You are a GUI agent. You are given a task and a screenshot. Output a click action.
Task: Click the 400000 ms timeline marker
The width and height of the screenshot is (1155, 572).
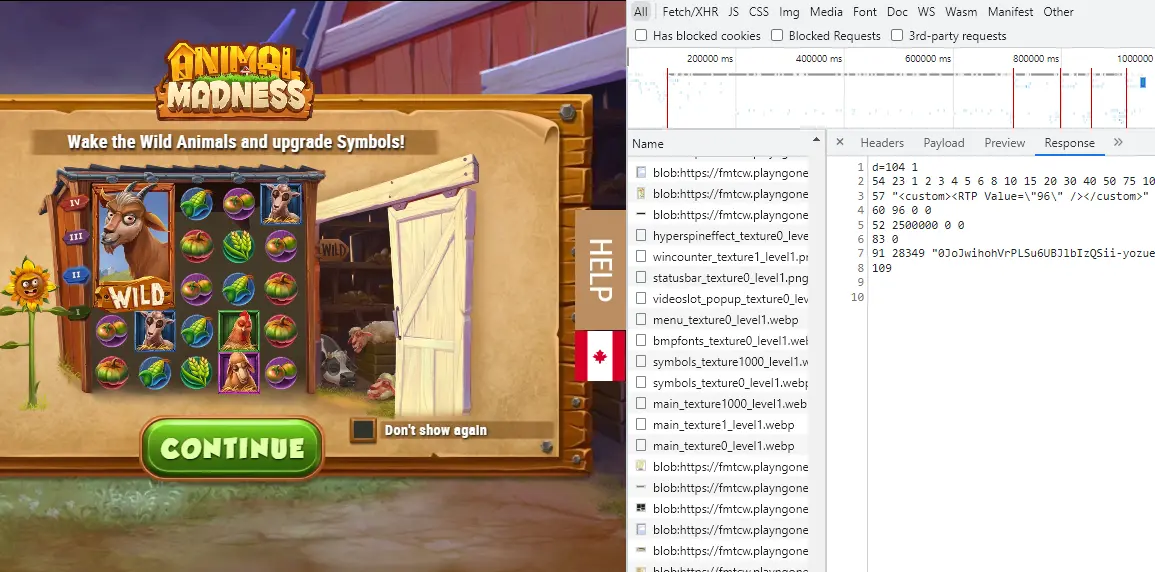[819, 58]
